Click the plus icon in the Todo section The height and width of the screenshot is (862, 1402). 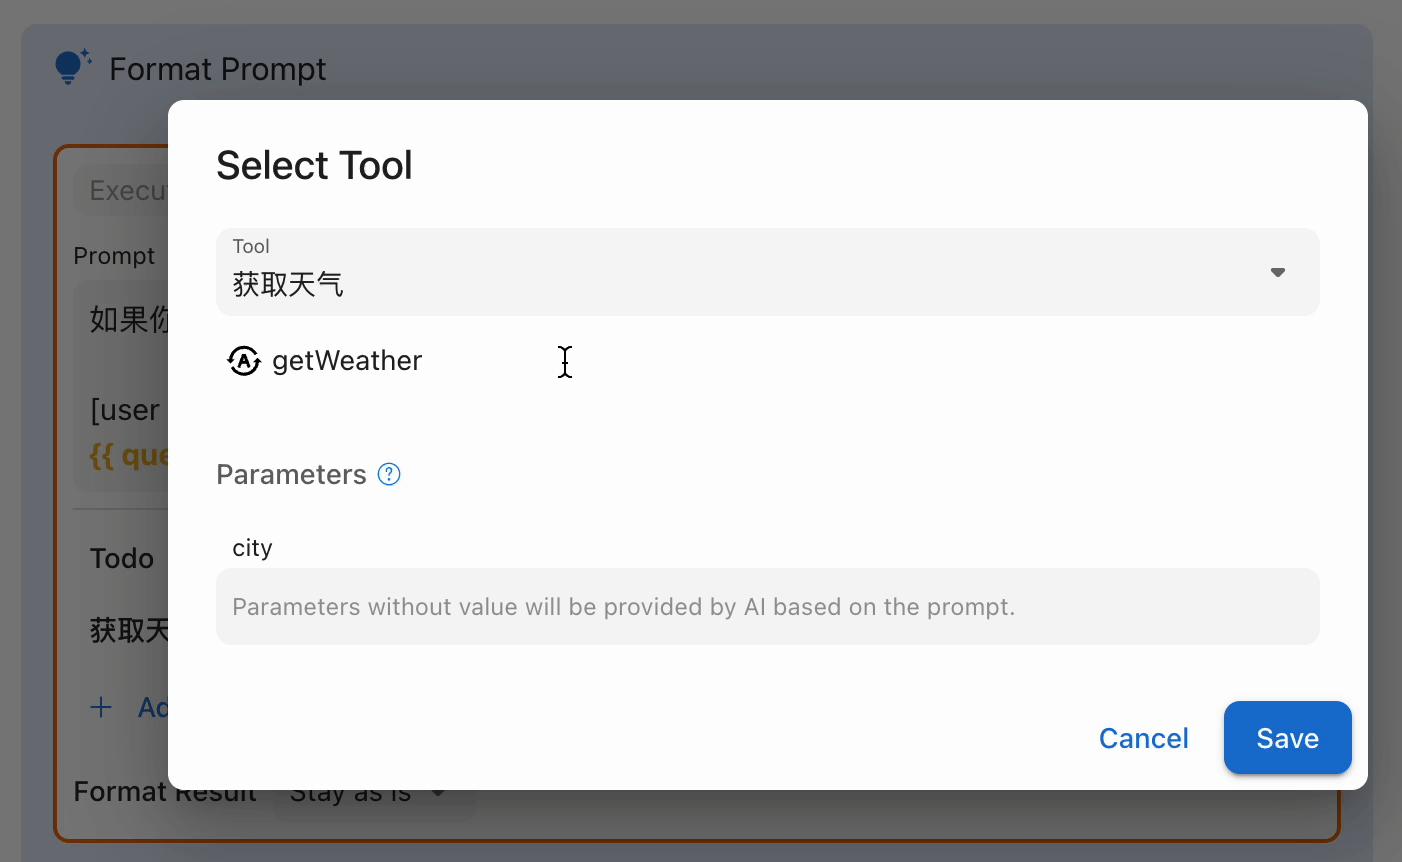[x=101, y=708]
